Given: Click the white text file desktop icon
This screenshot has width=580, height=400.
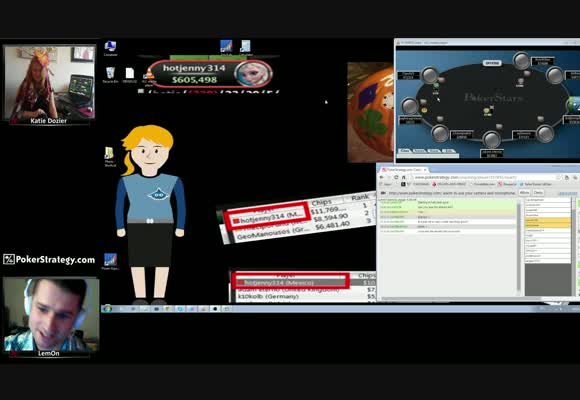Looking at the screenshot, I should 130,75.
